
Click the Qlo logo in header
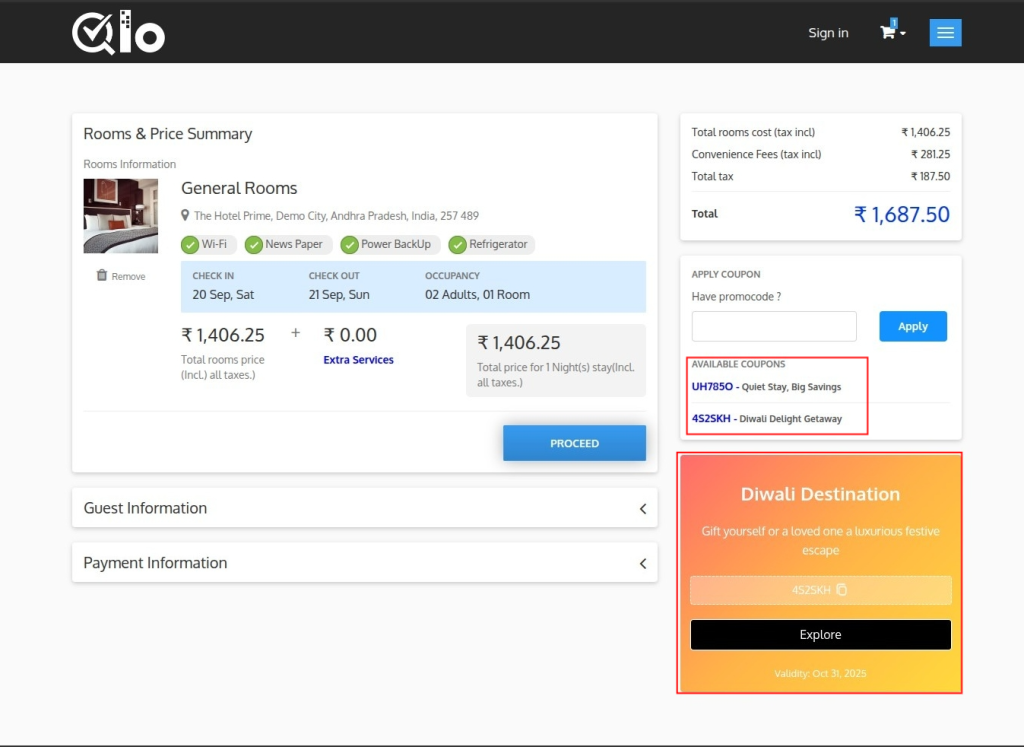click(x=118, y=33)
